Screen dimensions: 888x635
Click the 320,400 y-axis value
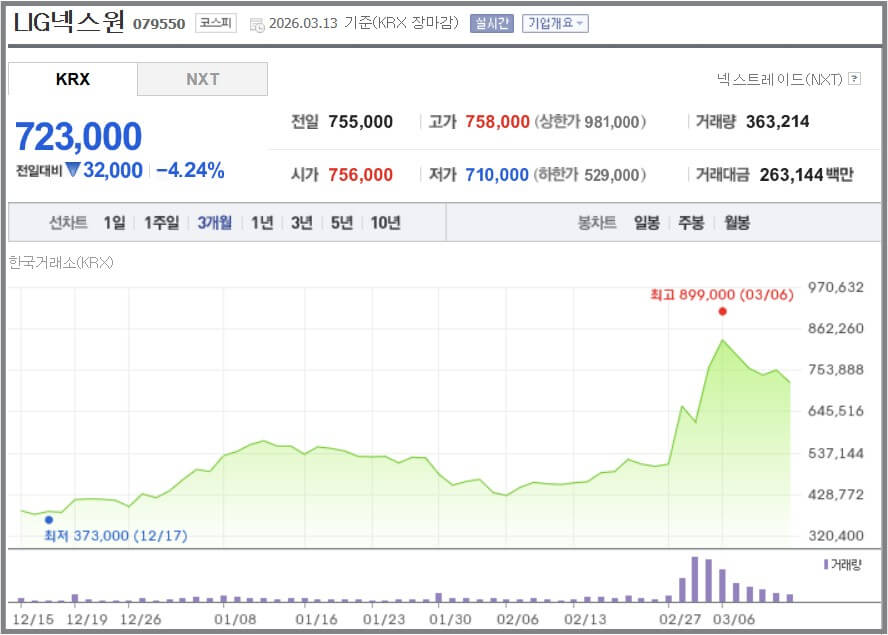[836, 535]
